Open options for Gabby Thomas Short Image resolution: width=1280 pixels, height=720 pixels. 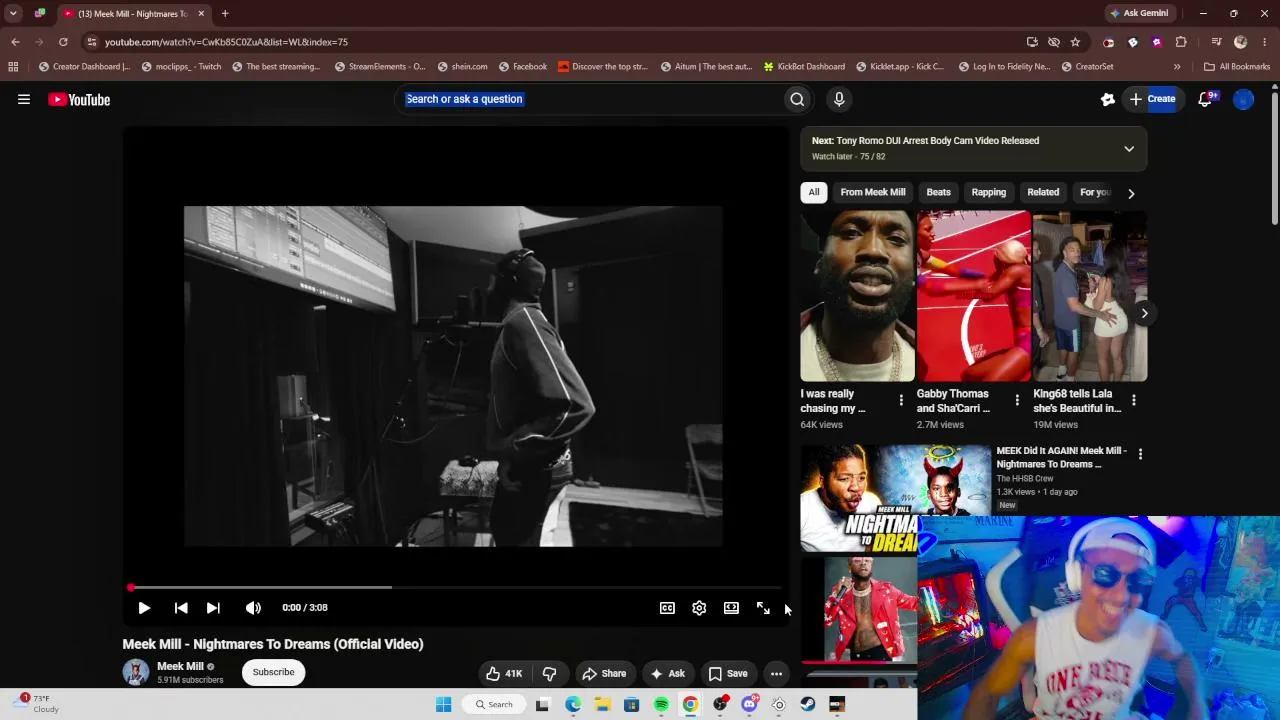pos(1017,400)
